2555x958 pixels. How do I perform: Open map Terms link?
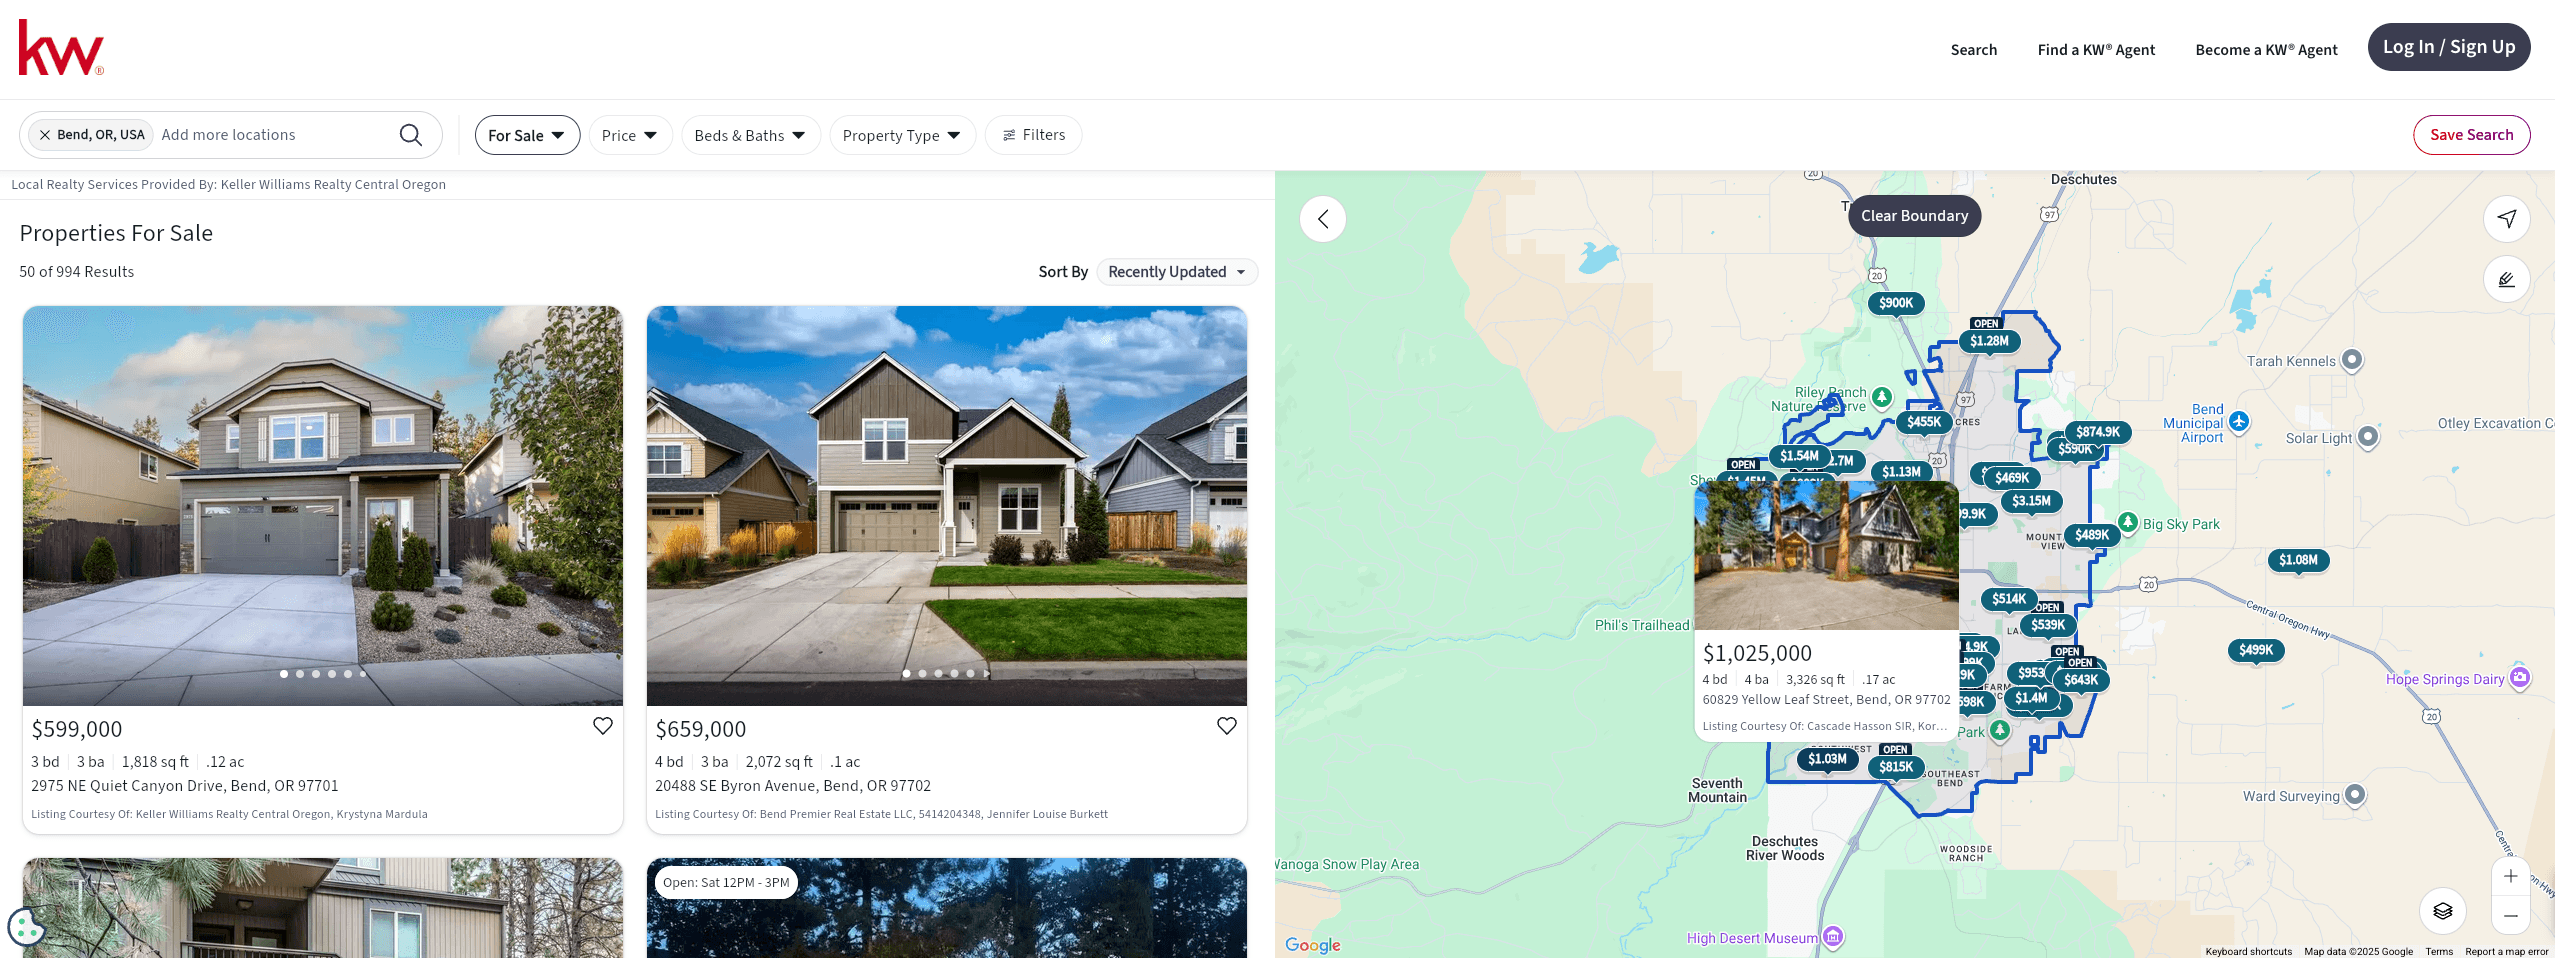2438,952
